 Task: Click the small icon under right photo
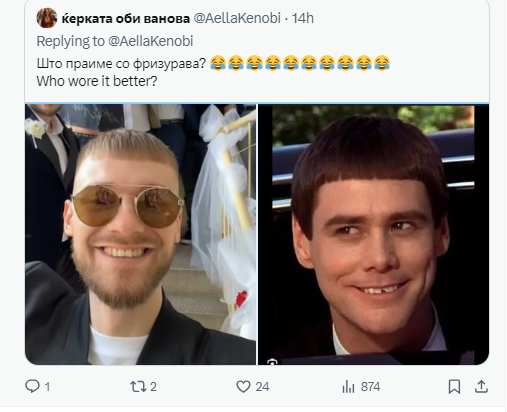(x=272, y=362)
